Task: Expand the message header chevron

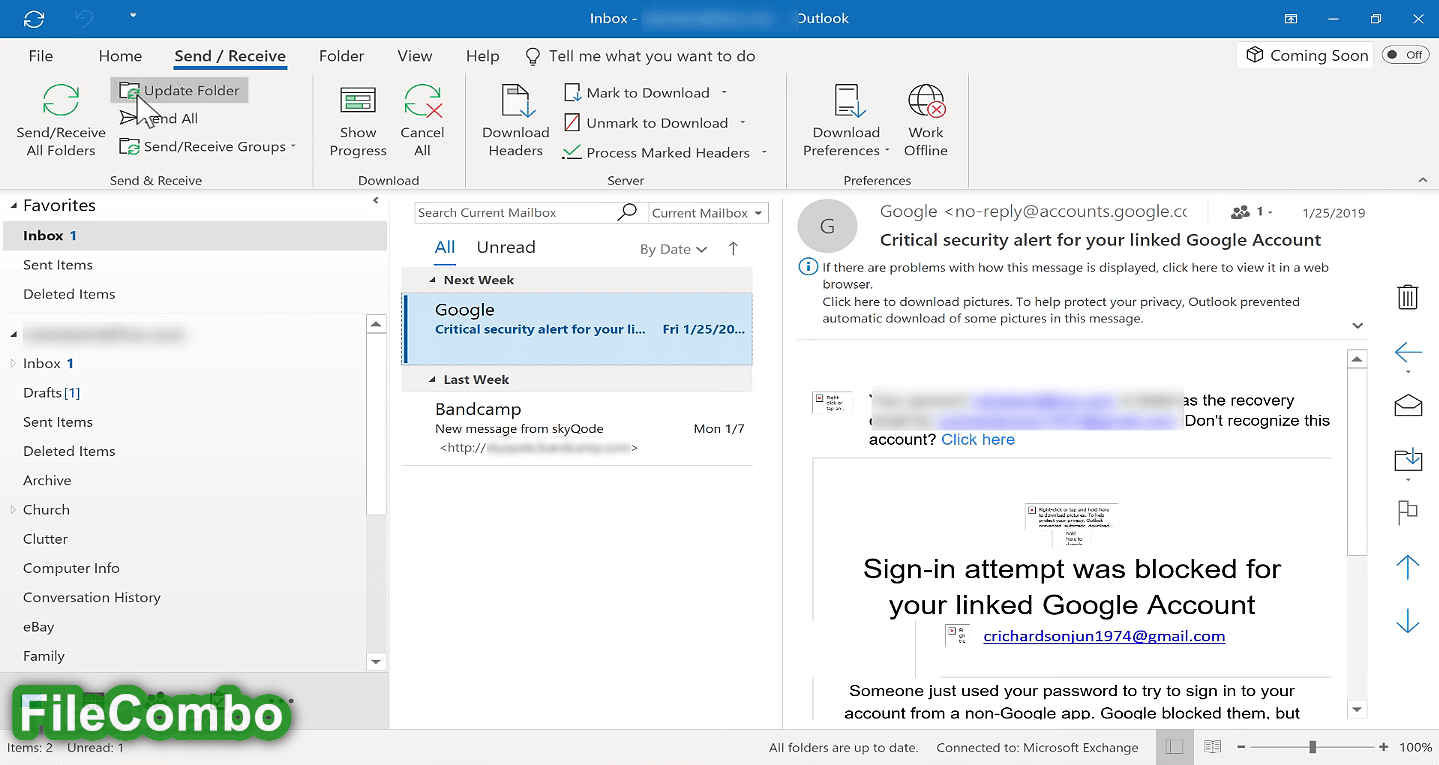Action: pos(1358,325)
